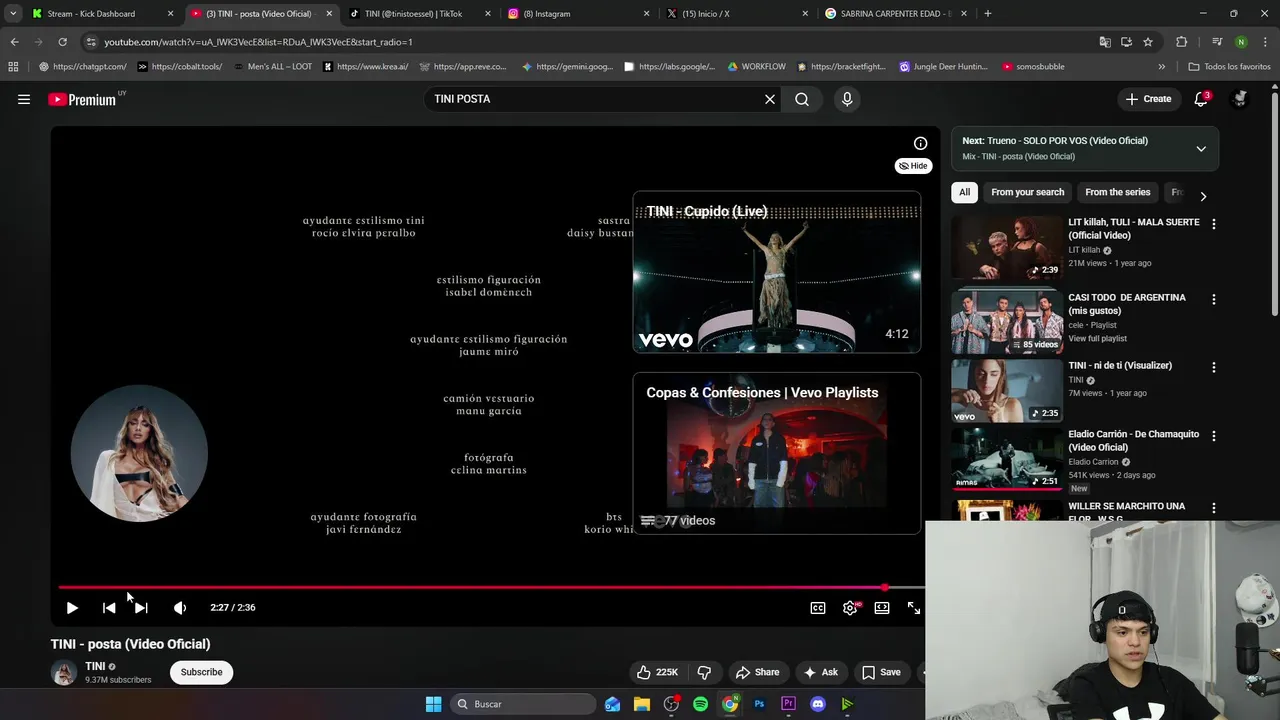The image size is (1280, 720).
Task: Switch to TINI TikTok tab
Action: click(x=420, y=14)
